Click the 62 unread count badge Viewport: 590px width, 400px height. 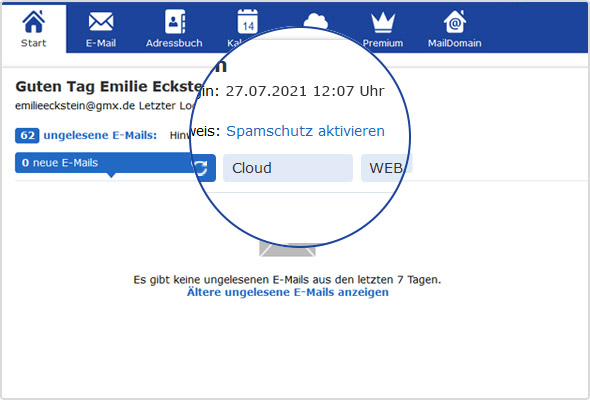pyautogui.click(x=27, y=135)
